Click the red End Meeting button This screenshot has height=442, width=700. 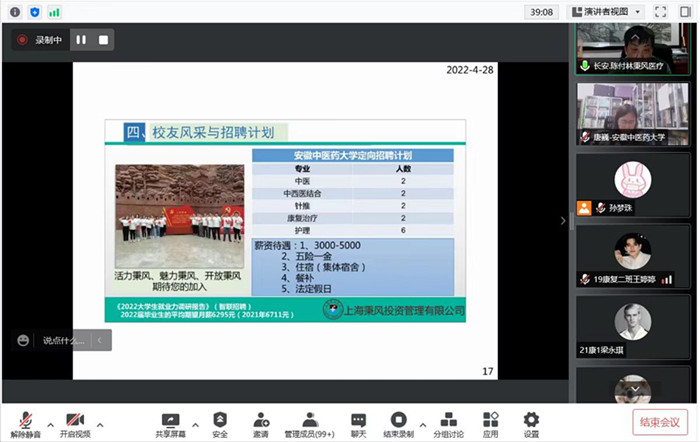click(x=660, y=422)
